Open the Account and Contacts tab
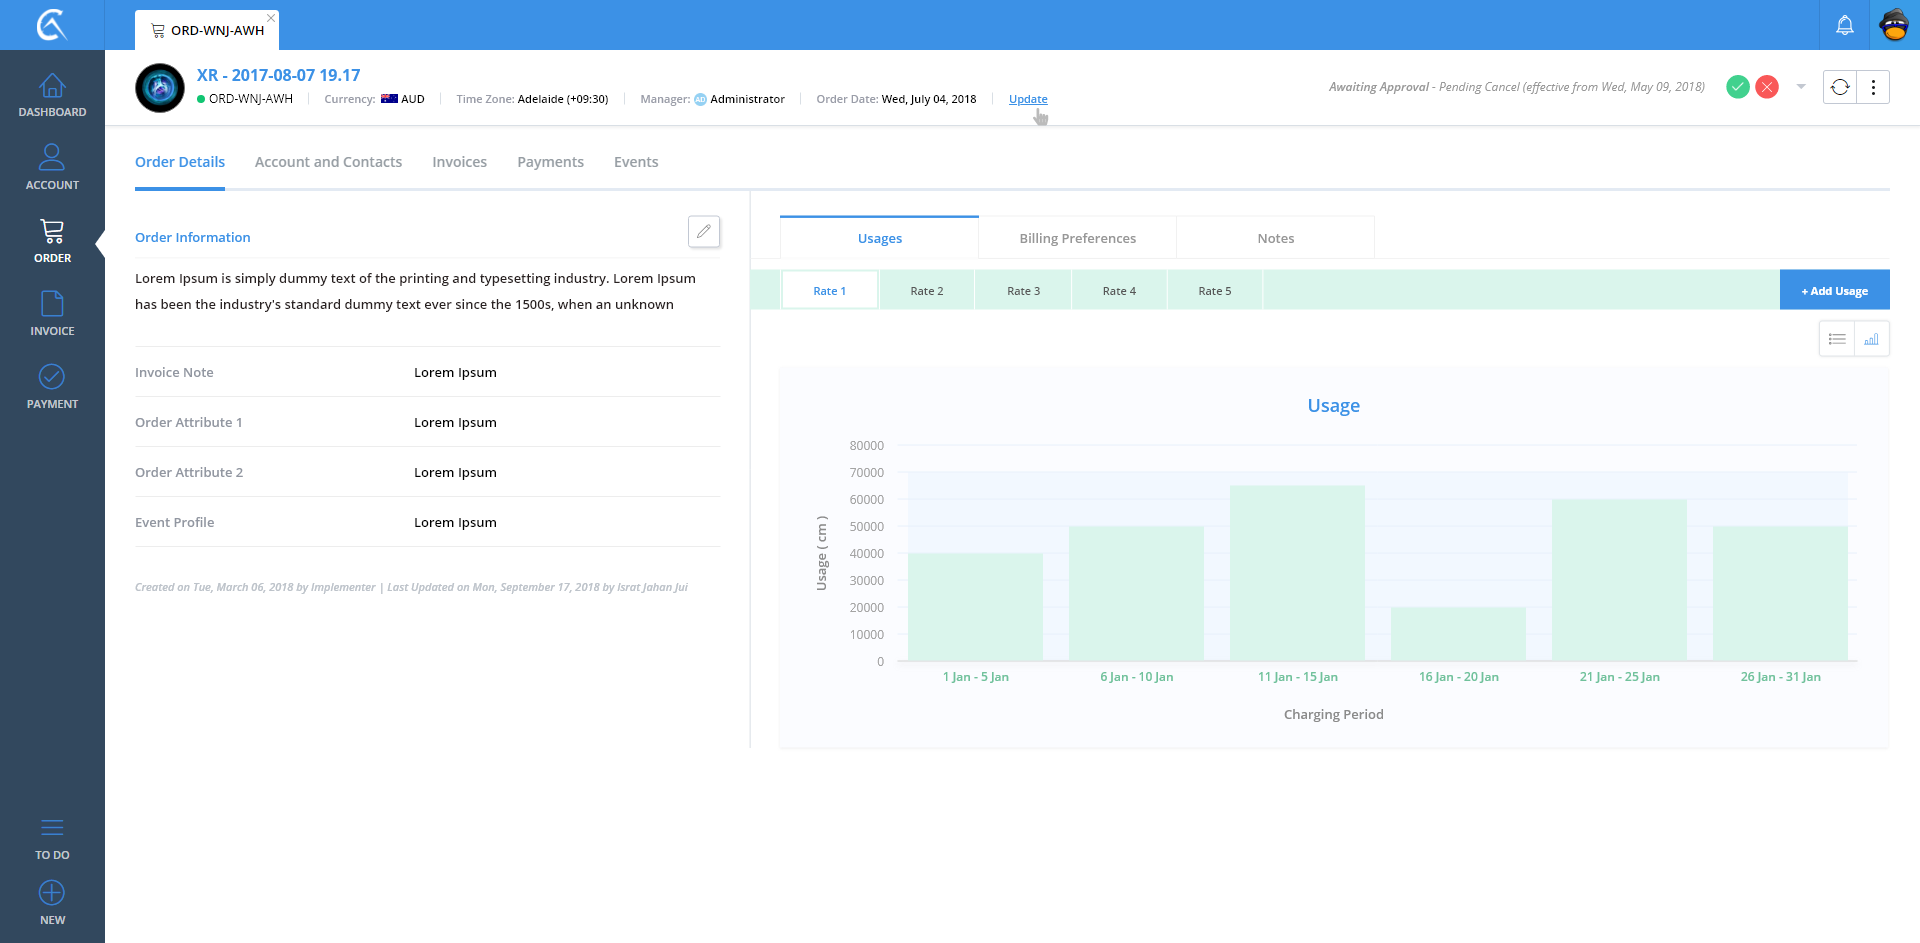 click(x=328, y=162)
